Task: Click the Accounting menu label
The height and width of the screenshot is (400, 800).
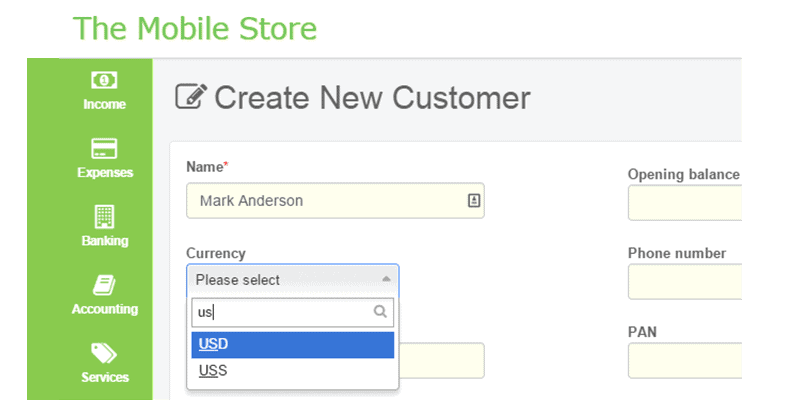Action: [105, 309]
